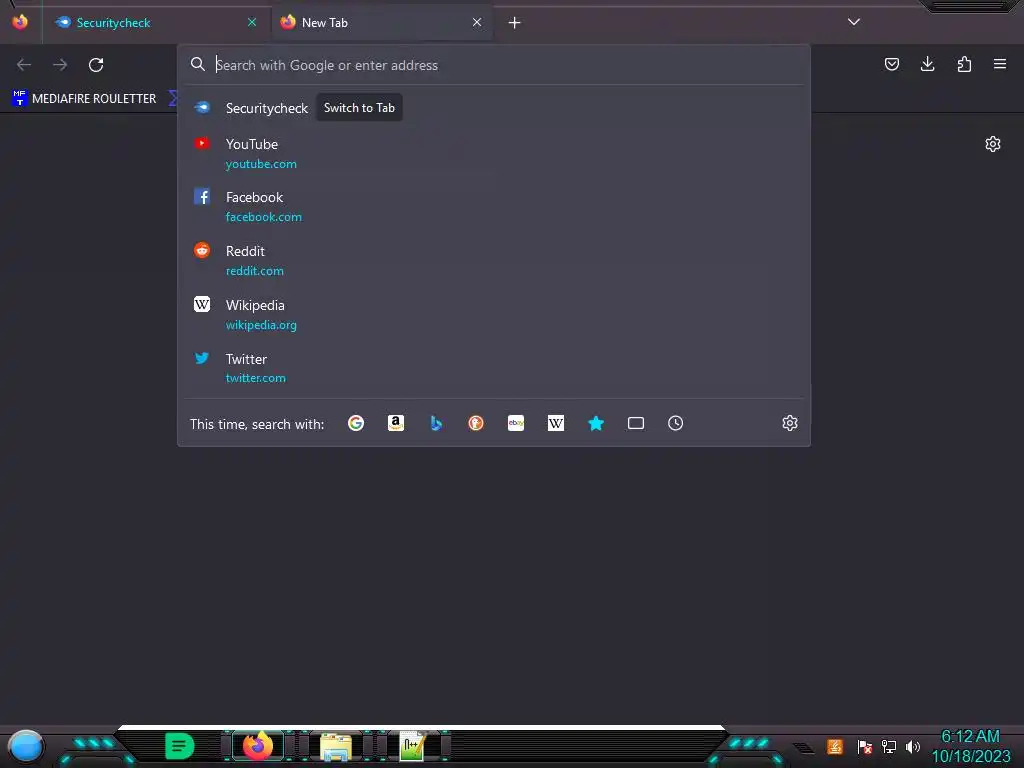1024x768 pixels.
Task: Open the Extensions puzzle icon
Action: [x=964, y=64]
